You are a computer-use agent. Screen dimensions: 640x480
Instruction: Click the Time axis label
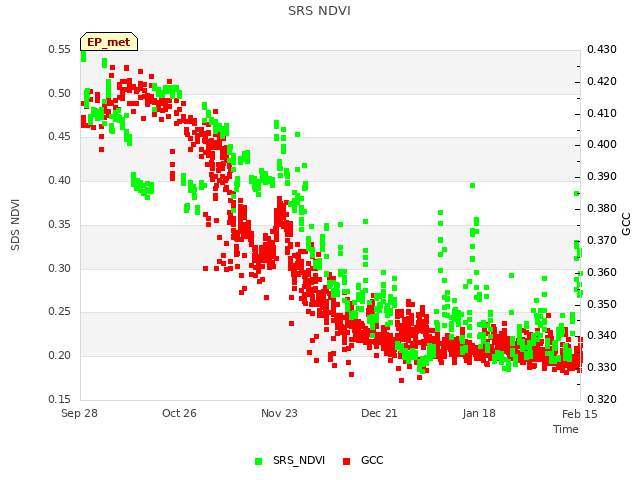pos(566,429)
